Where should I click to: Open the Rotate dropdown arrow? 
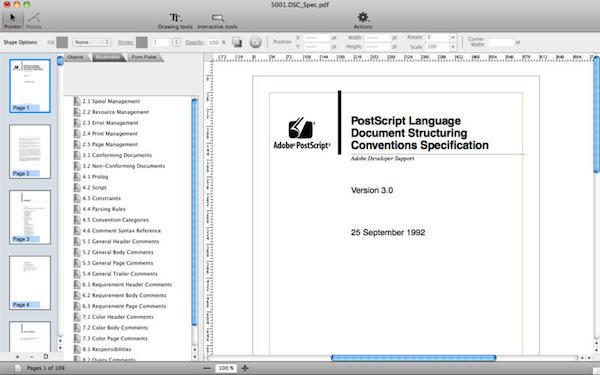453,38
